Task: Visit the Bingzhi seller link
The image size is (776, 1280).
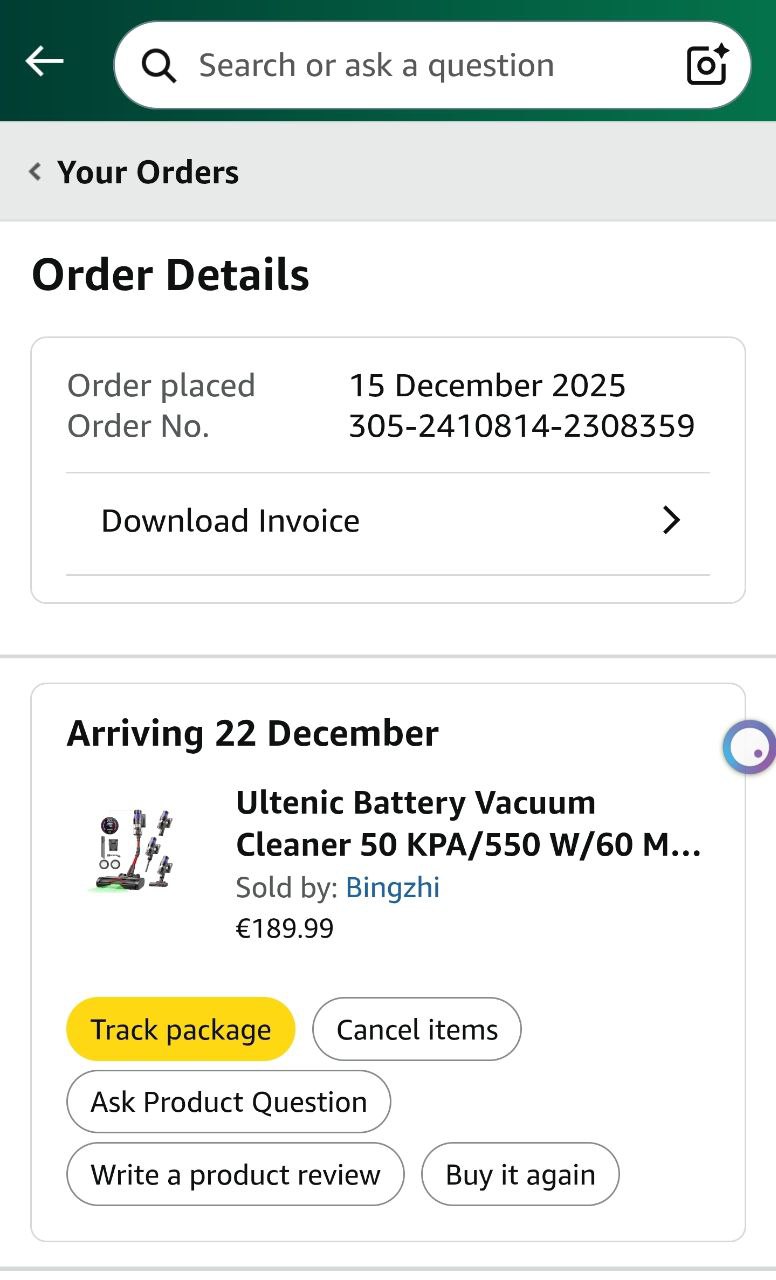Action: tap(392, 887)
